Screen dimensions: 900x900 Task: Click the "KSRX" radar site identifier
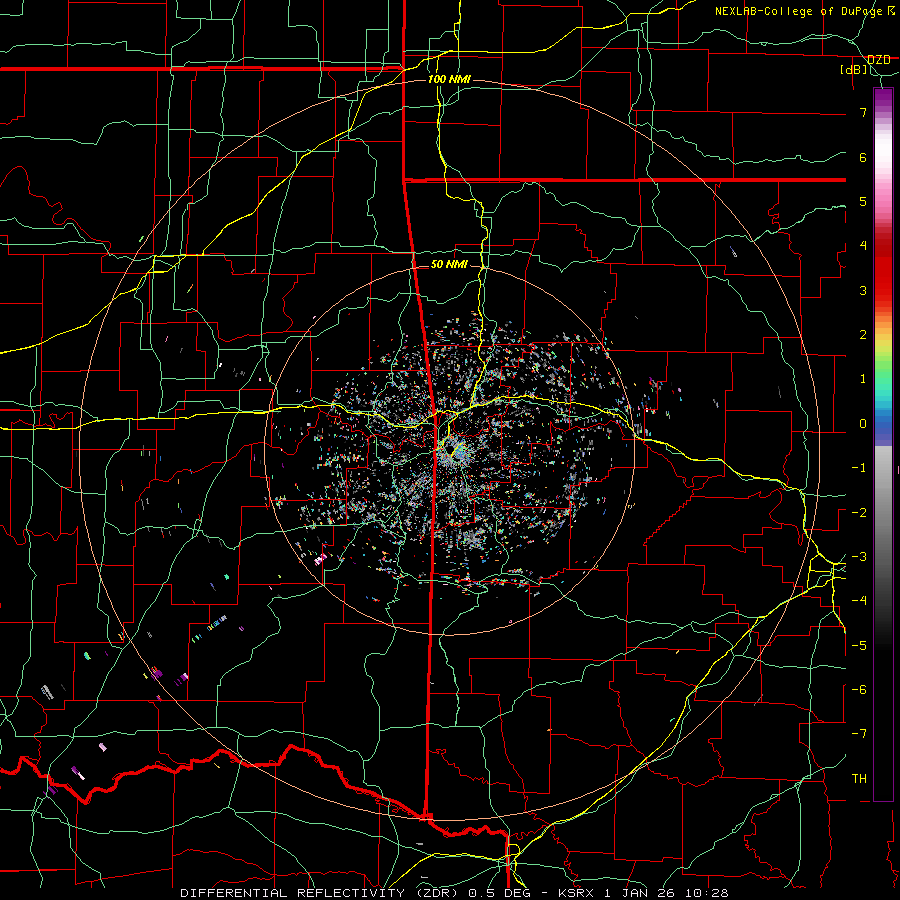(x=578, y=893)
